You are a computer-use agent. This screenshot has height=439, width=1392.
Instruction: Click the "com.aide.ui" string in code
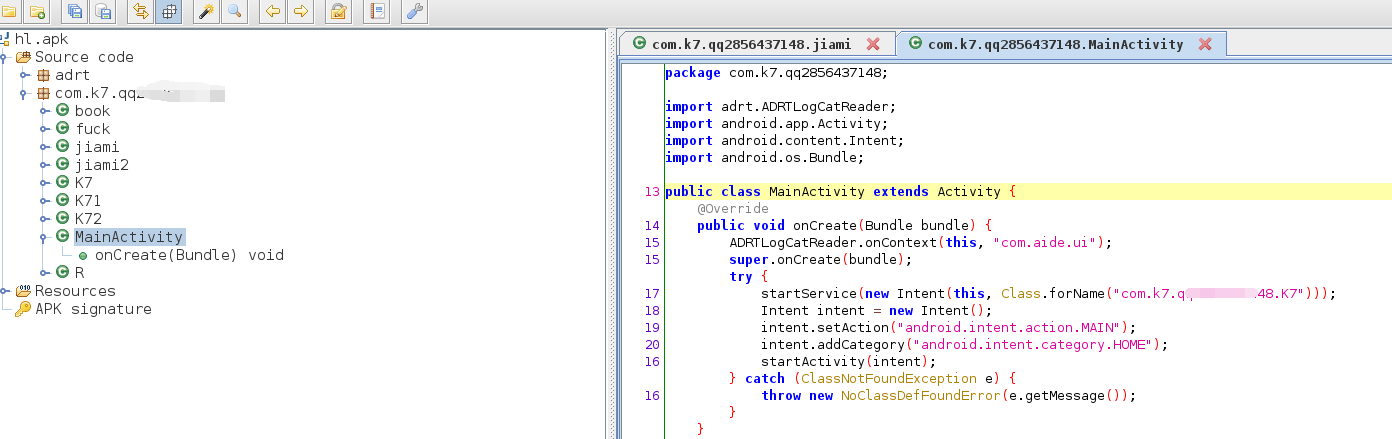click(x=1046, y=242)
